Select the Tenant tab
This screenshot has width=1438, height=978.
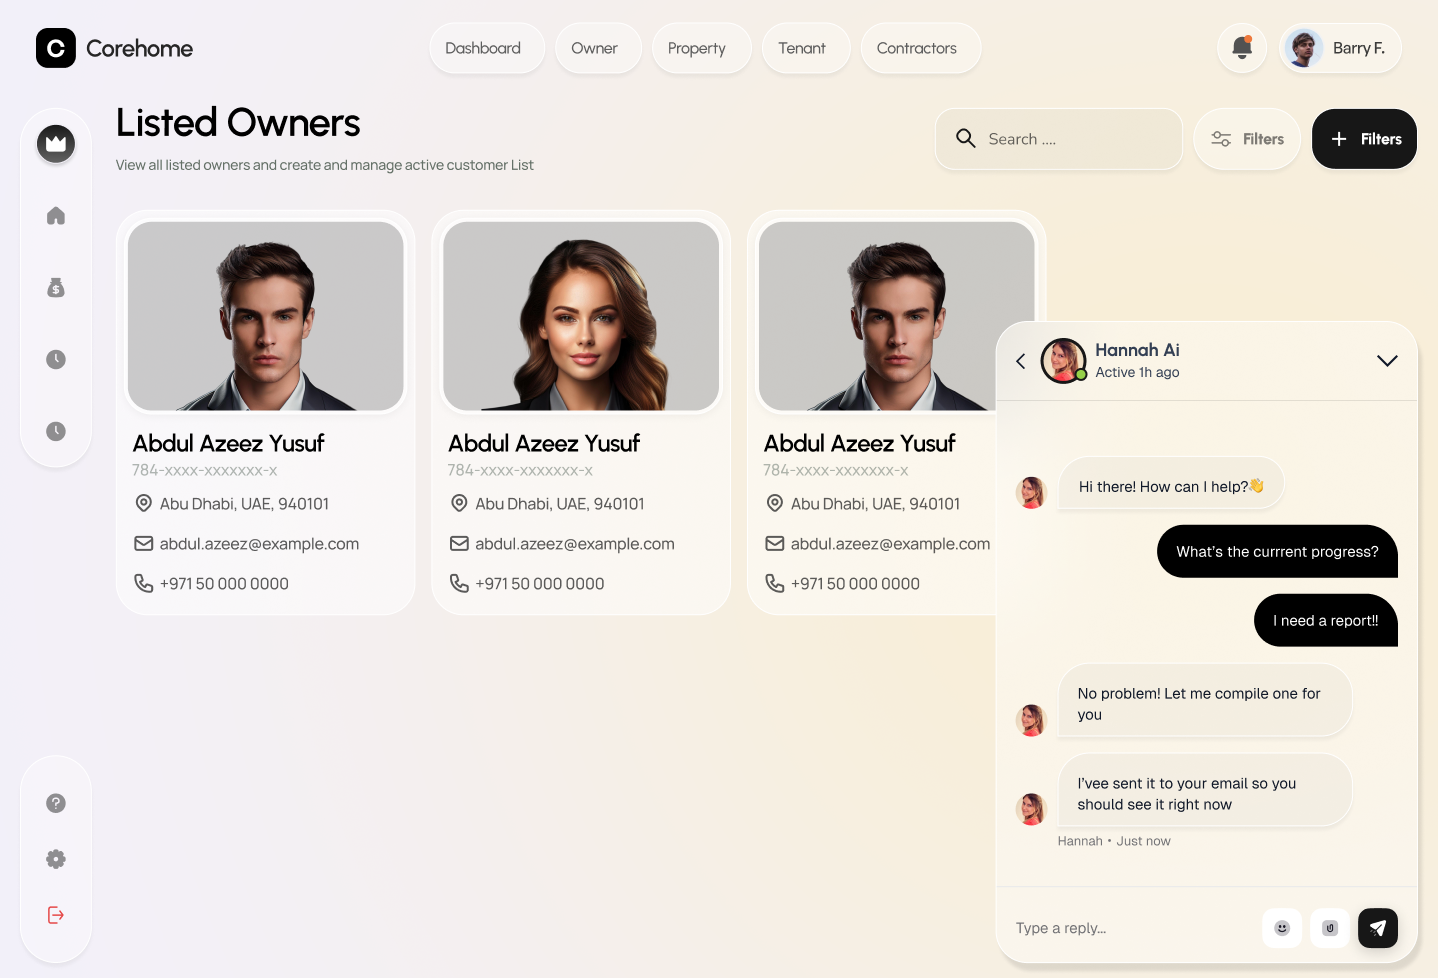tap(805, 48)
